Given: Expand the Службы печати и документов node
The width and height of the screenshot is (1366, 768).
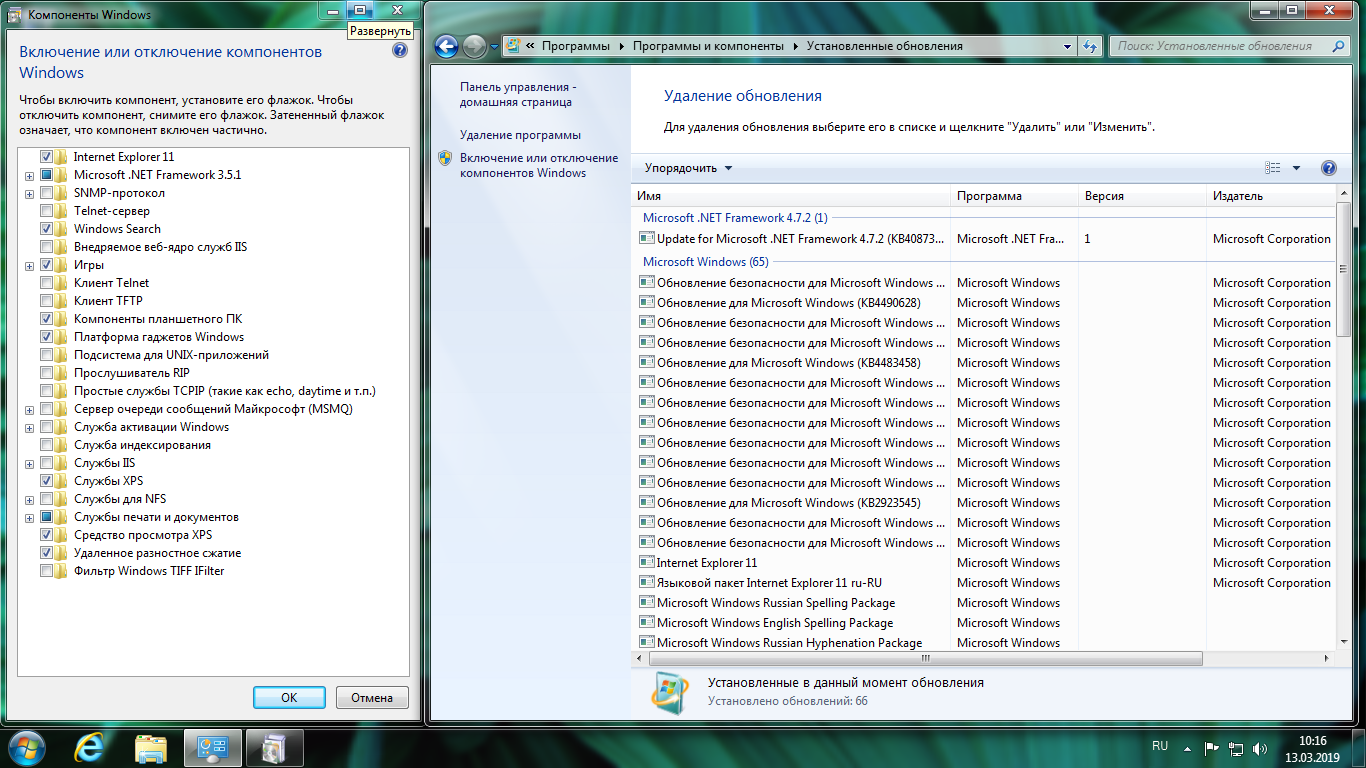Looking at the screenshot, I should pyautogui.click(x=30, y=518).
